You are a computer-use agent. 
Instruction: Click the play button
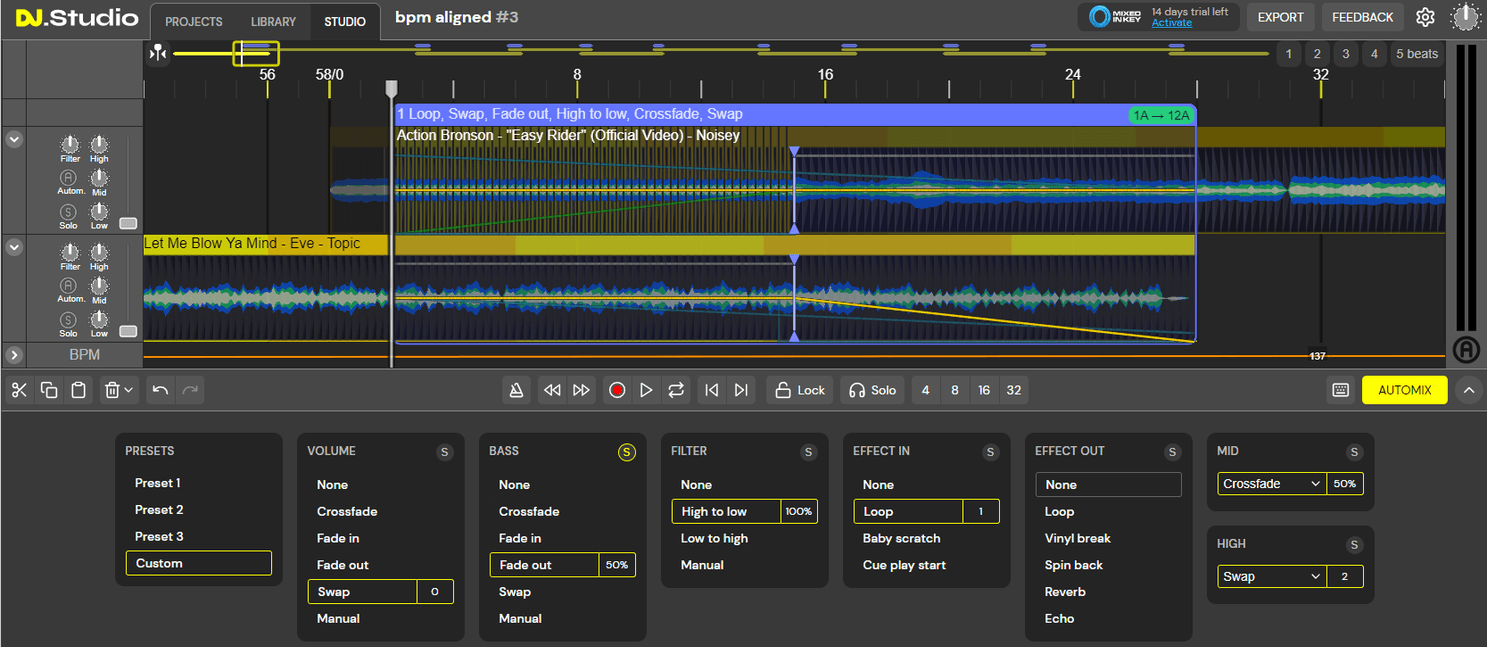[646, 390]
